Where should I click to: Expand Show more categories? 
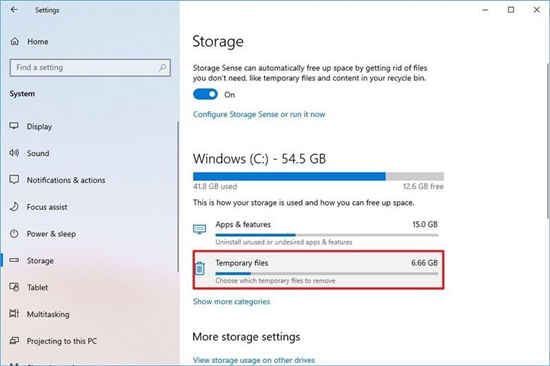[232, 301]
